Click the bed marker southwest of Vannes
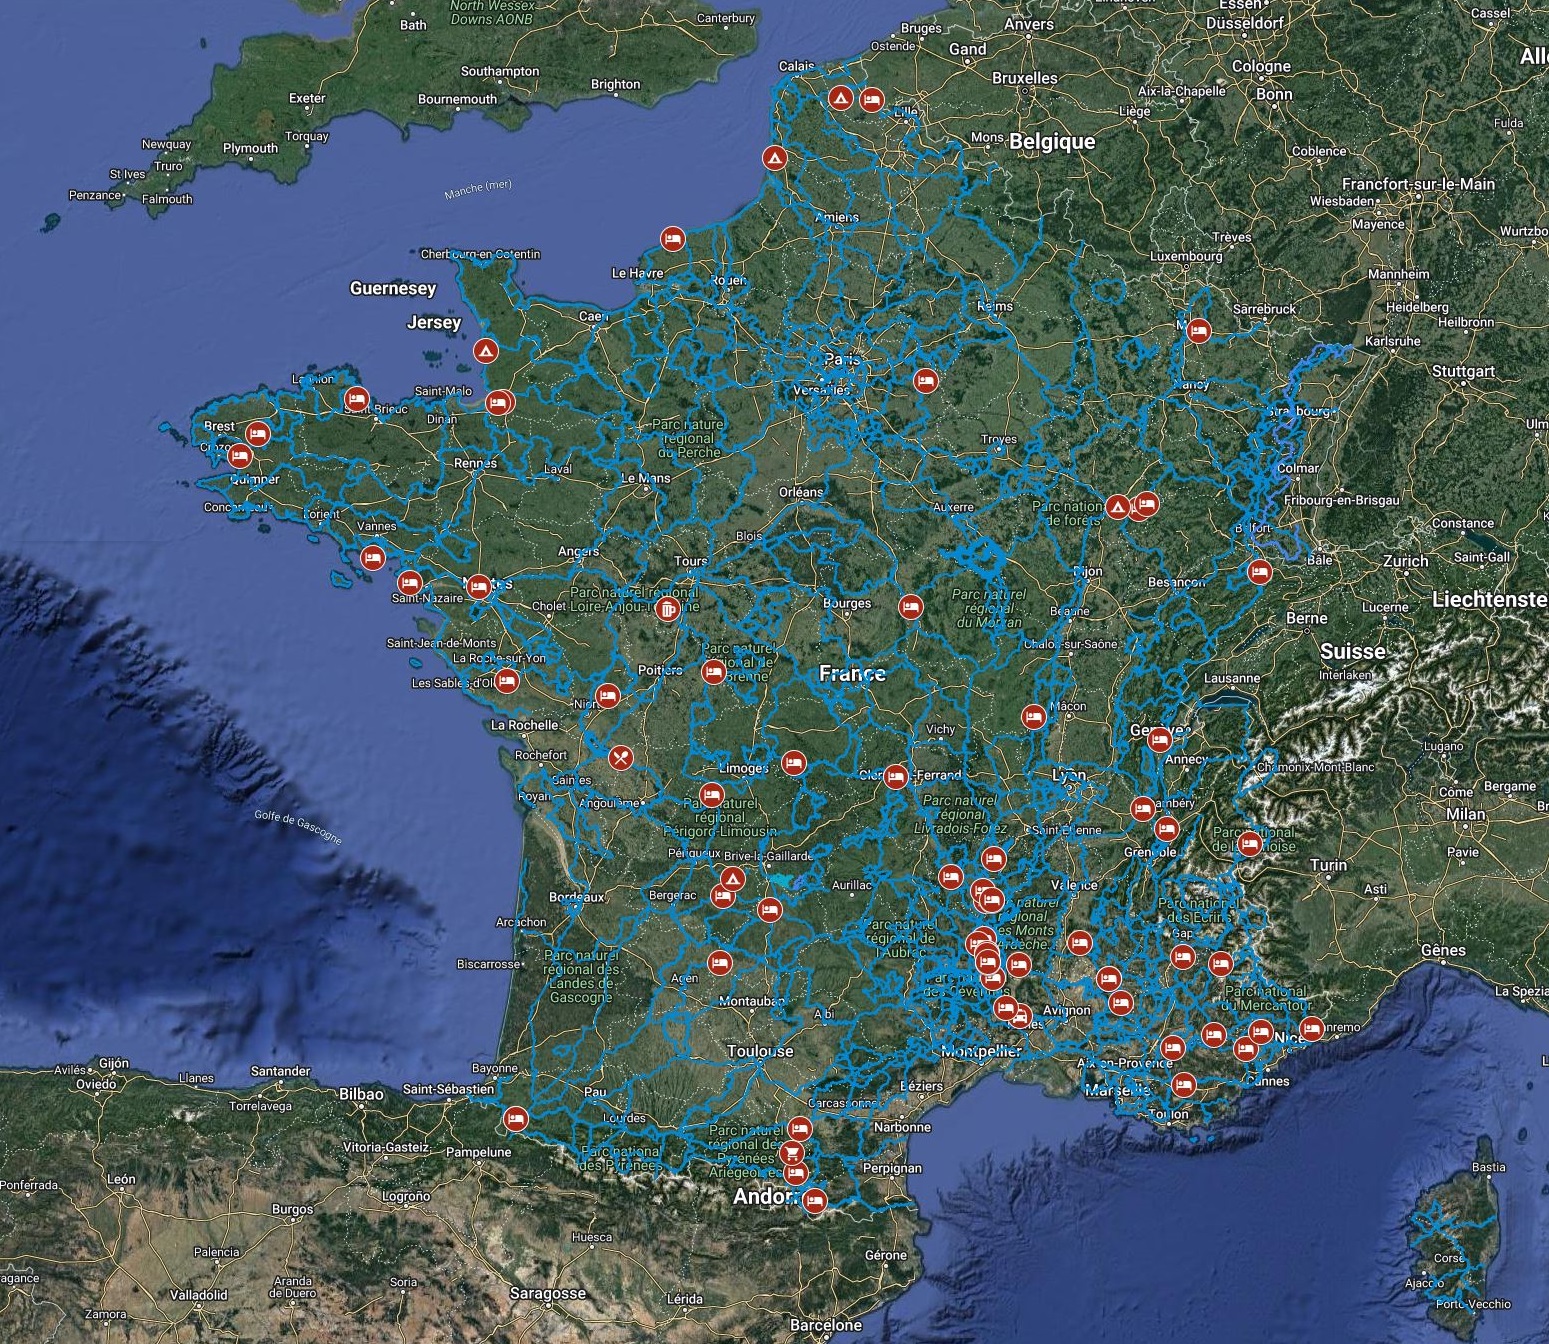 coord(373,557)
